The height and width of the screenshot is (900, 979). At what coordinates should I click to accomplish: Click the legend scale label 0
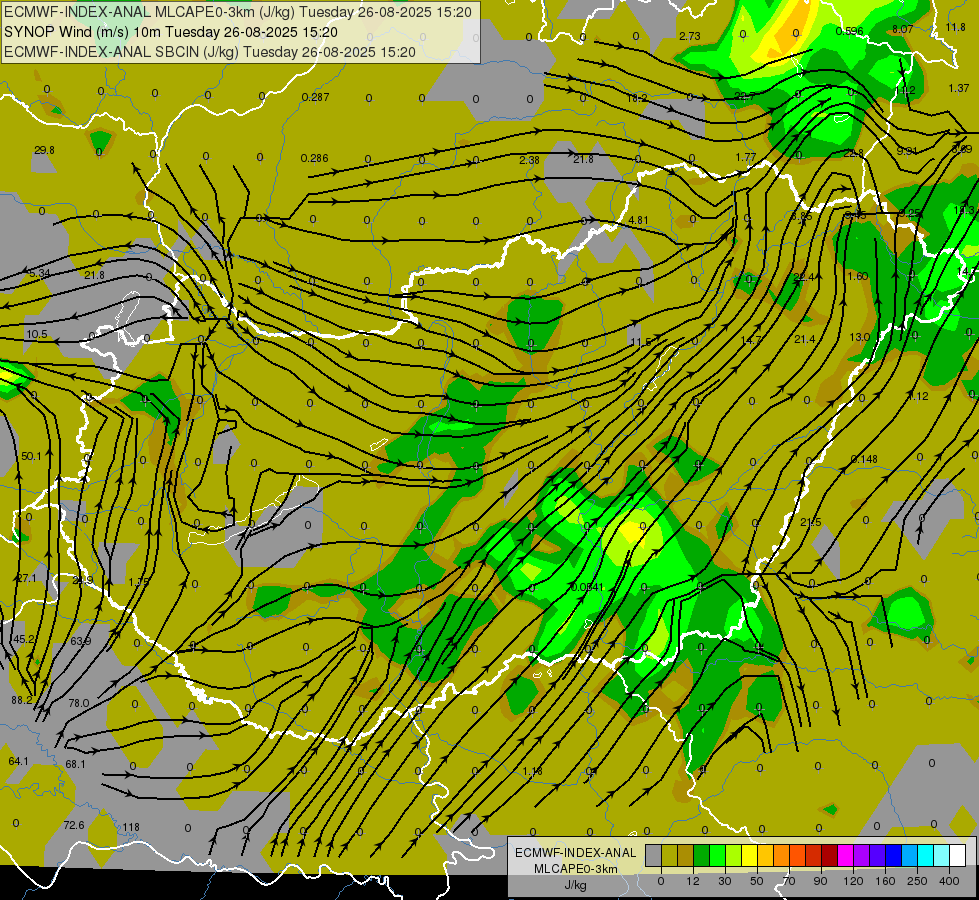(661, 881)
